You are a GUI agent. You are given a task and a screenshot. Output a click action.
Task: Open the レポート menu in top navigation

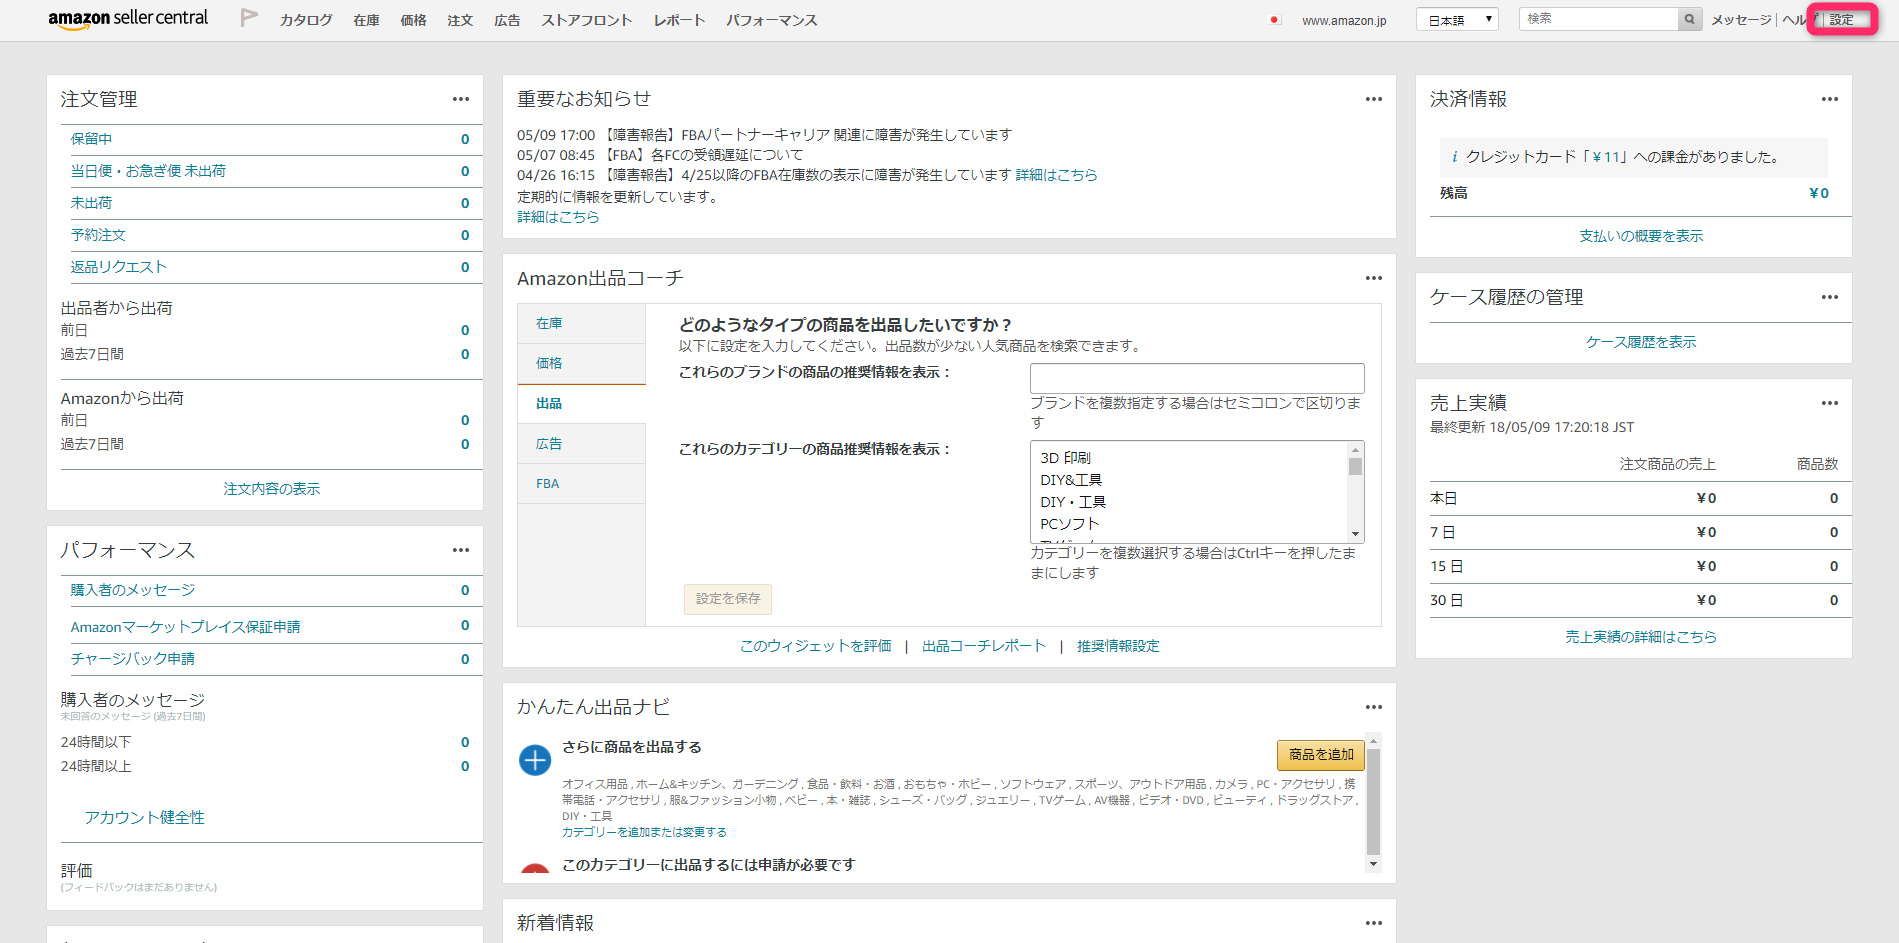(678, 19)
